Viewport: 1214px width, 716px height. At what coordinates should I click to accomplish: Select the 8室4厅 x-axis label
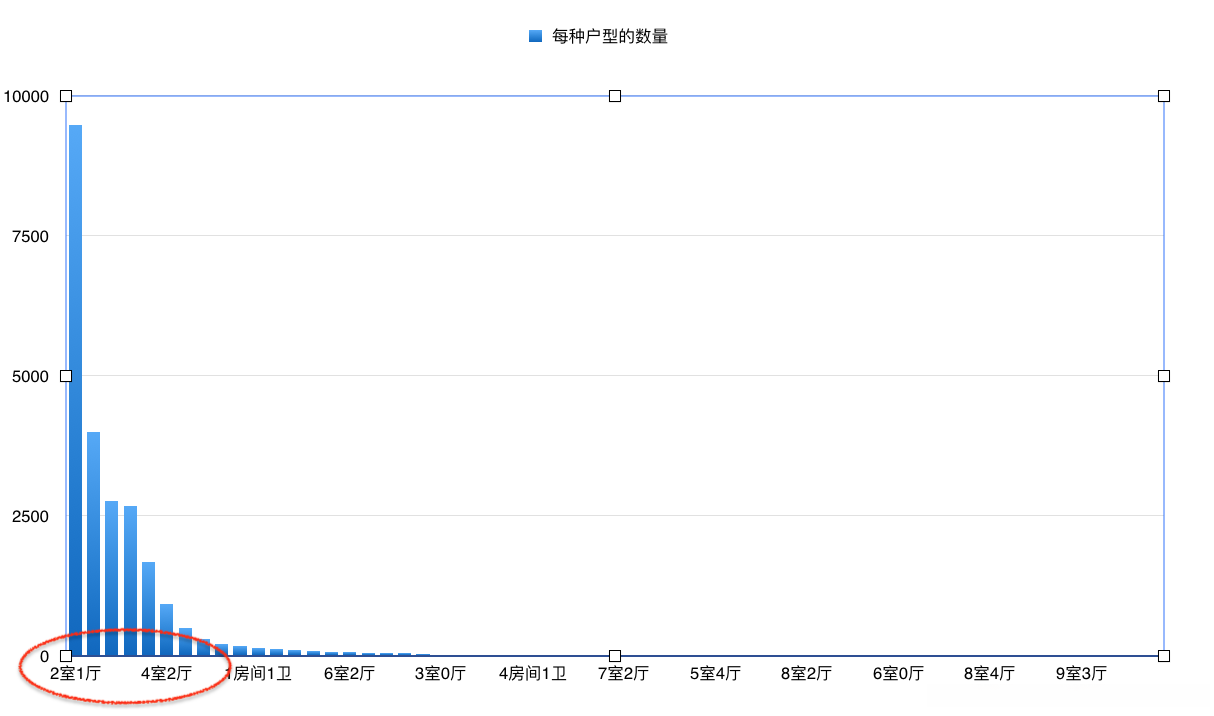point(989,674)
